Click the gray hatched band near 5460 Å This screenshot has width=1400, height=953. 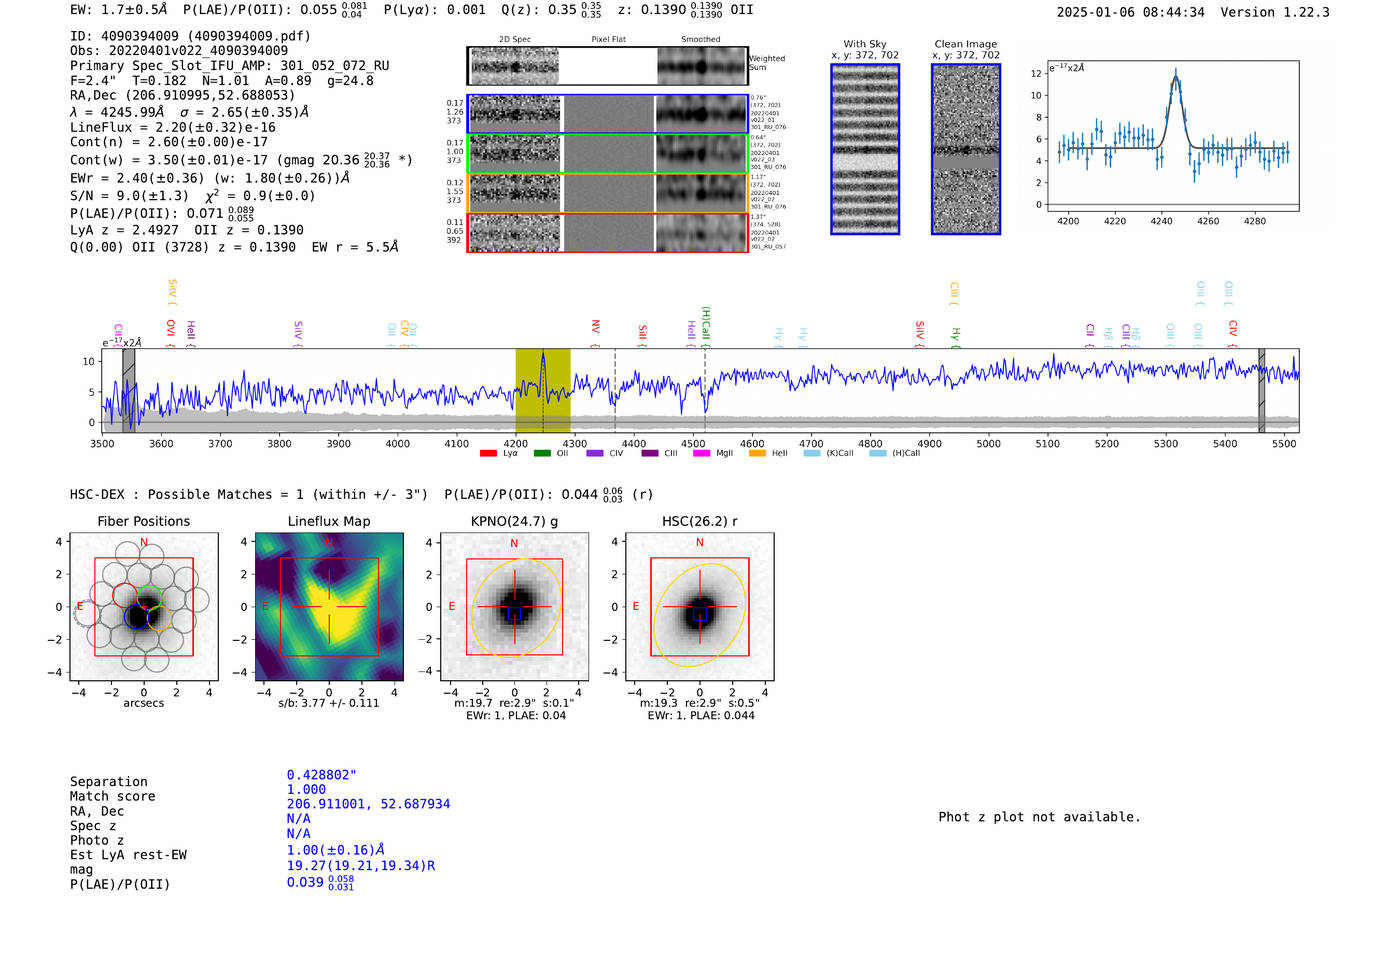[1261, 390]
